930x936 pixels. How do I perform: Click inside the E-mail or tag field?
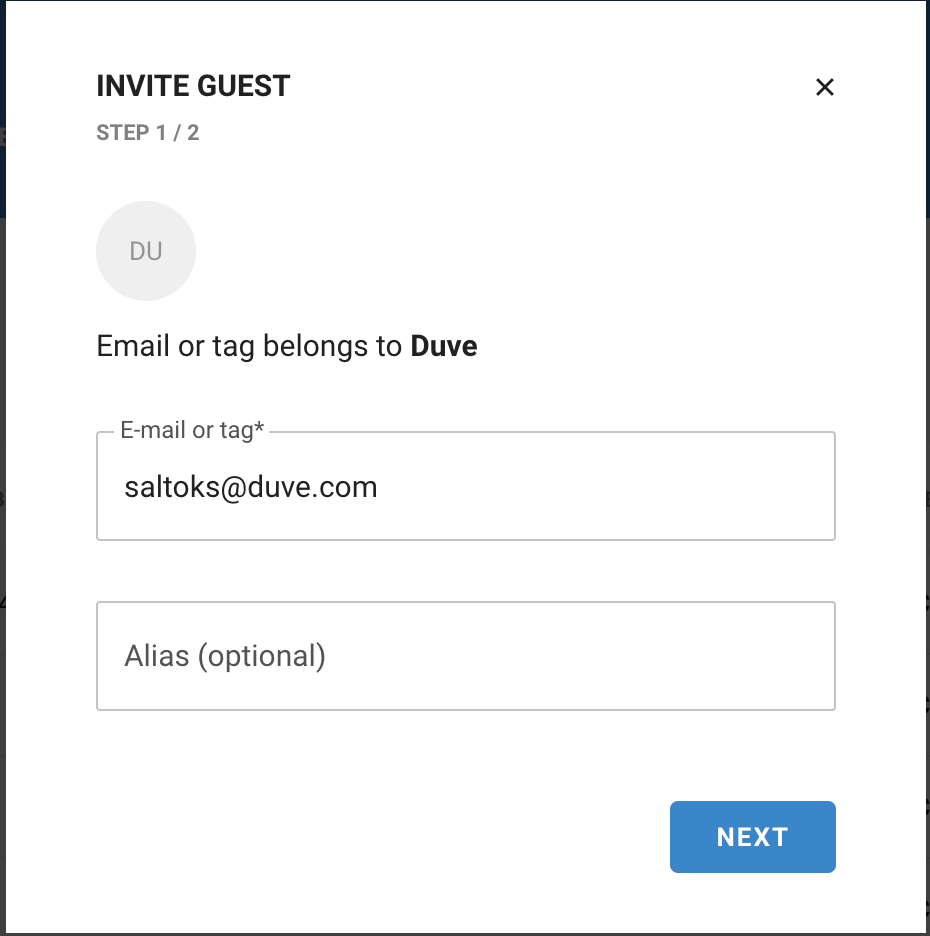pyautogui.click(x=465, y=486)
